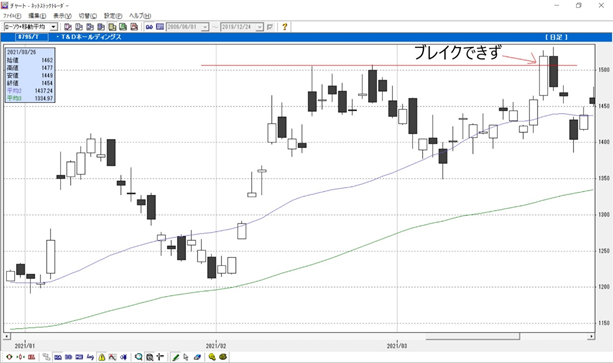Click the blue curved arrow icon
Screen dimensions: 613x363
[90, 357]
